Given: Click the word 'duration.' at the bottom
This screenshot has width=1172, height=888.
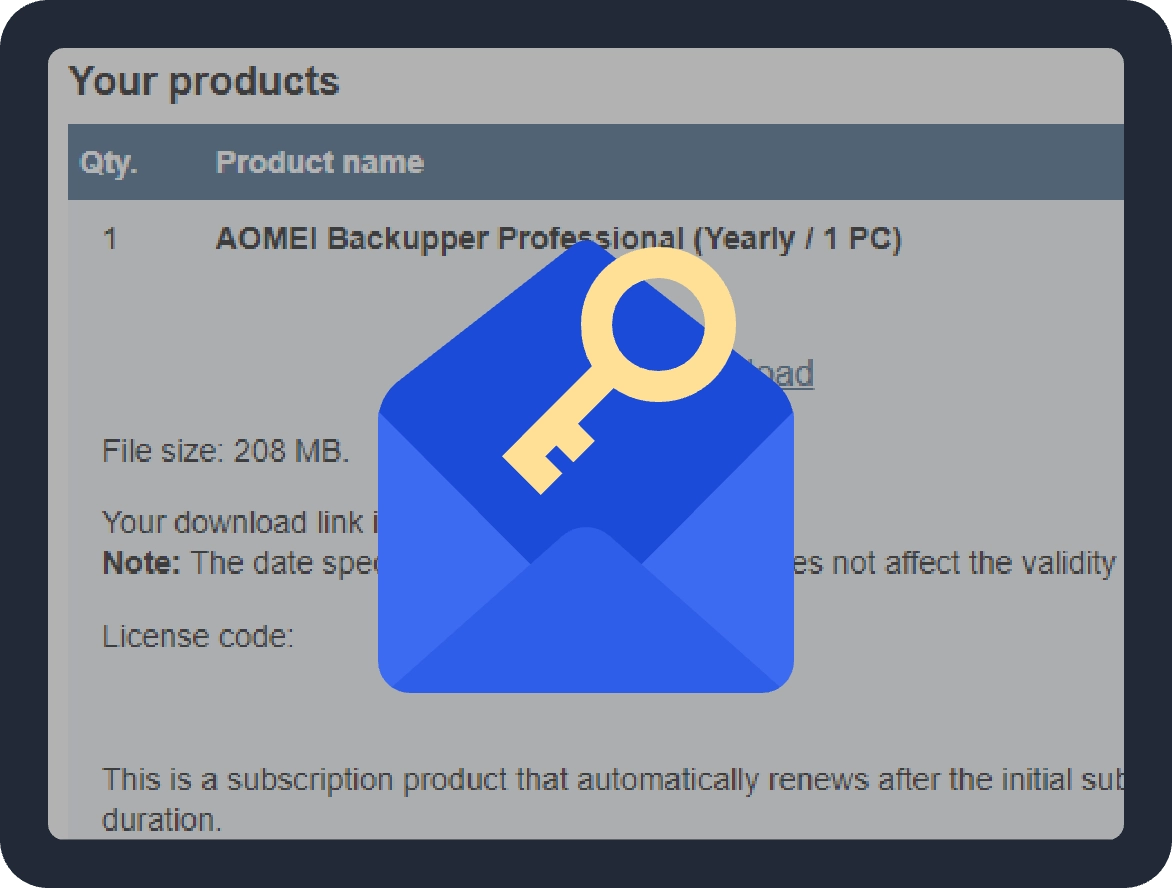Looking at the screenshot, I should 161,820.
